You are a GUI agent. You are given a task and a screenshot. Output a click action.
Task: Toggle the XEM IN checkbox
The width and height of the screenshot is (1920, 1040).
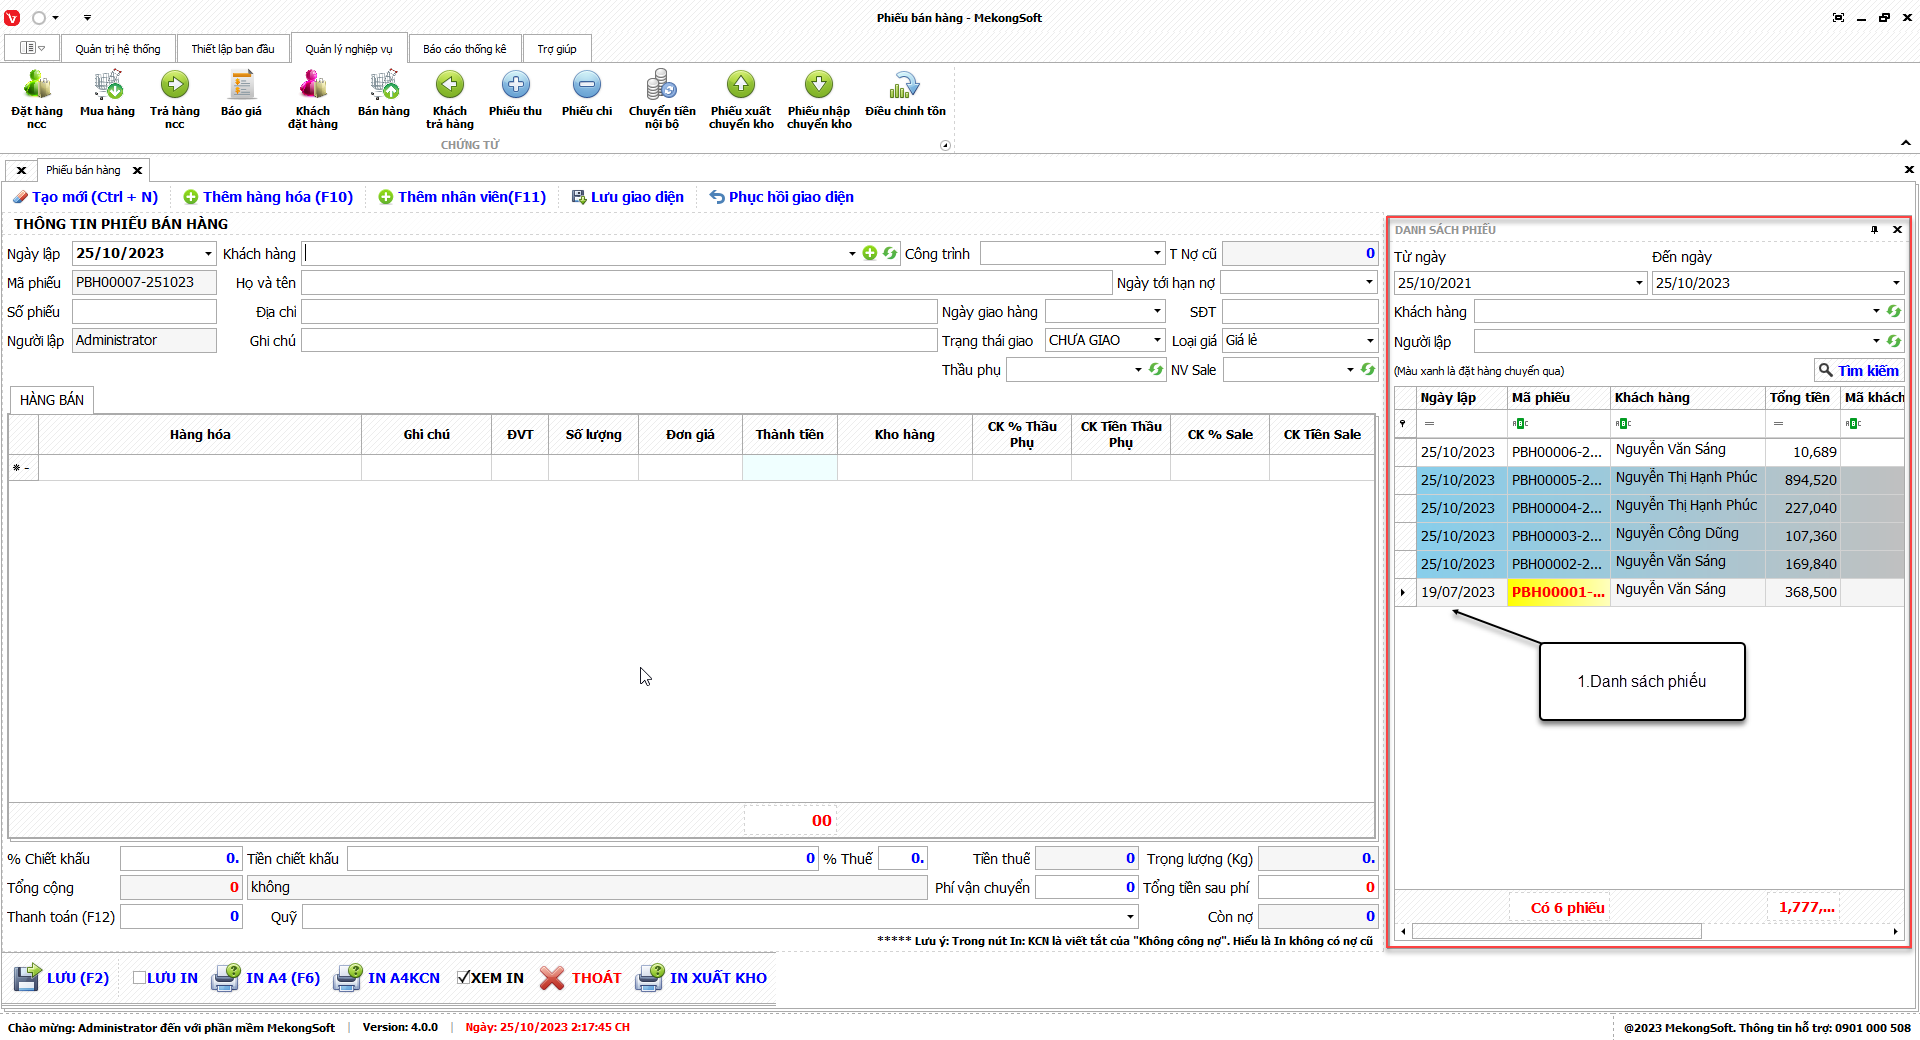coord(464,978)
